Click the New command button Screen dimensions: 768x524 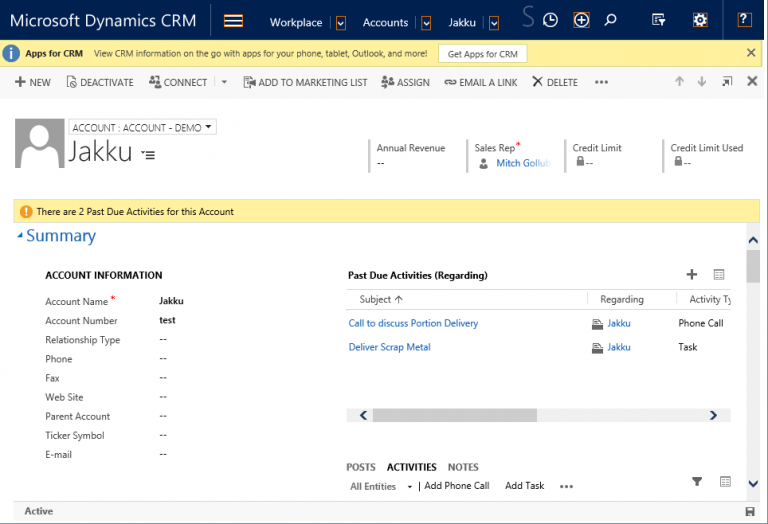(33, 82)
